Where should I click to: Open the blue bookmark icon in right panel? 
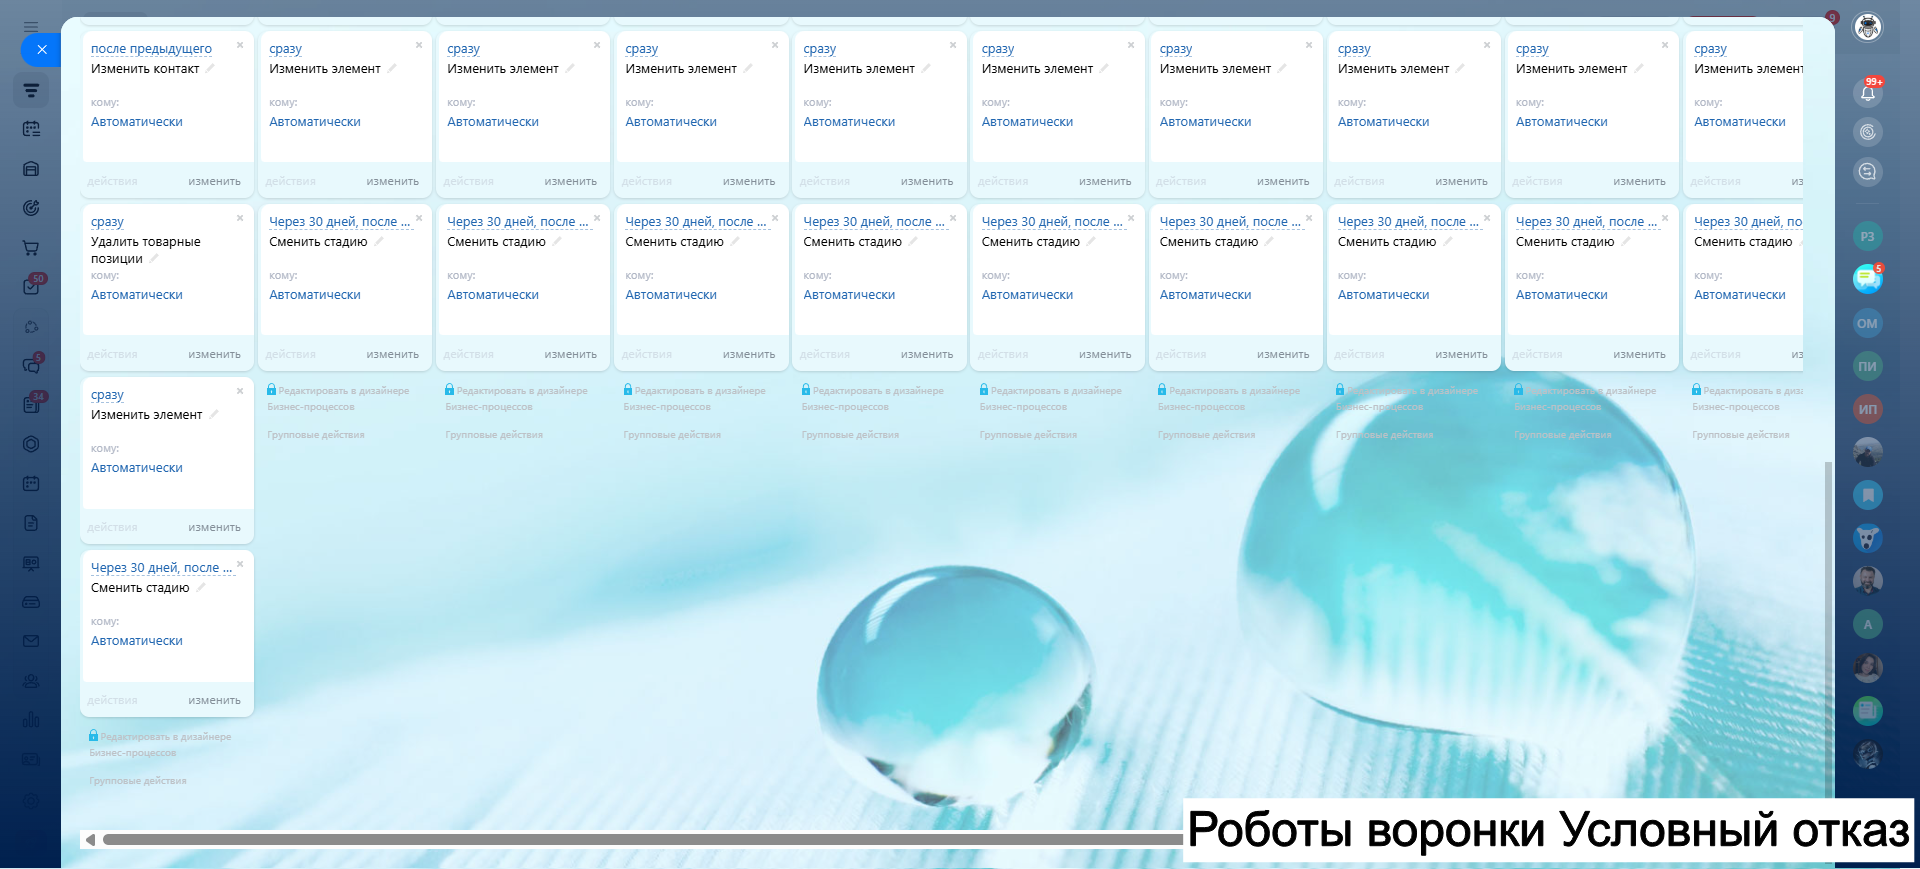tap(1867, 495)
